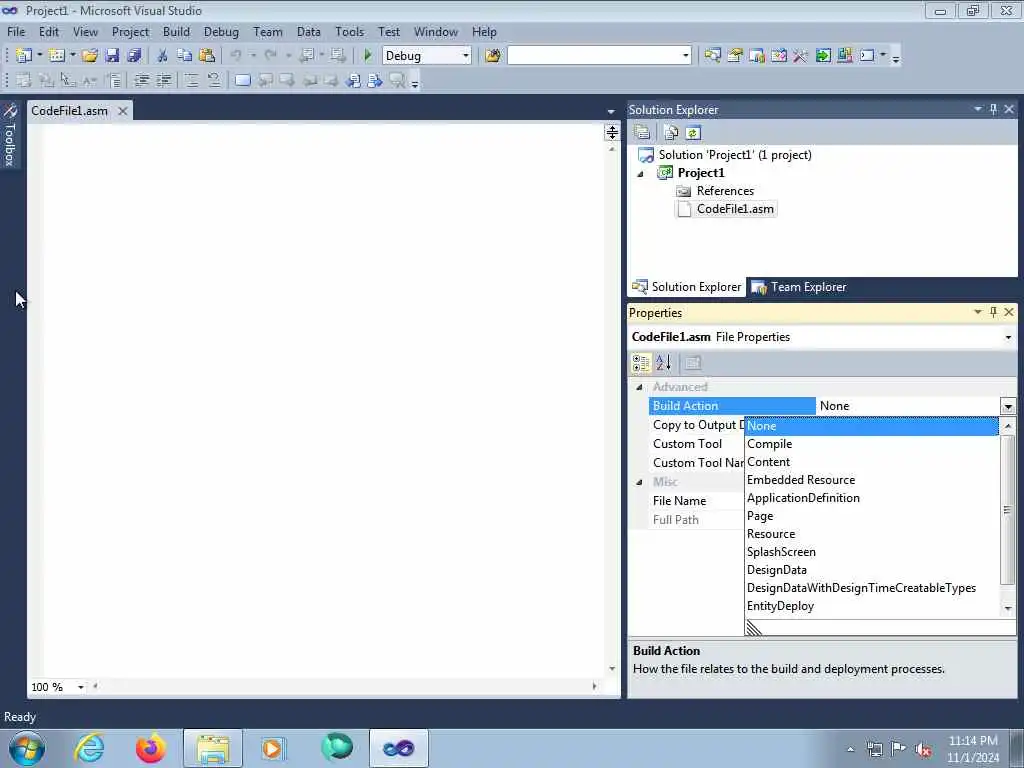Open the Debug solution configuration dropdown
This screenshot has width=1024, height=768.
[x=466, y=56]
